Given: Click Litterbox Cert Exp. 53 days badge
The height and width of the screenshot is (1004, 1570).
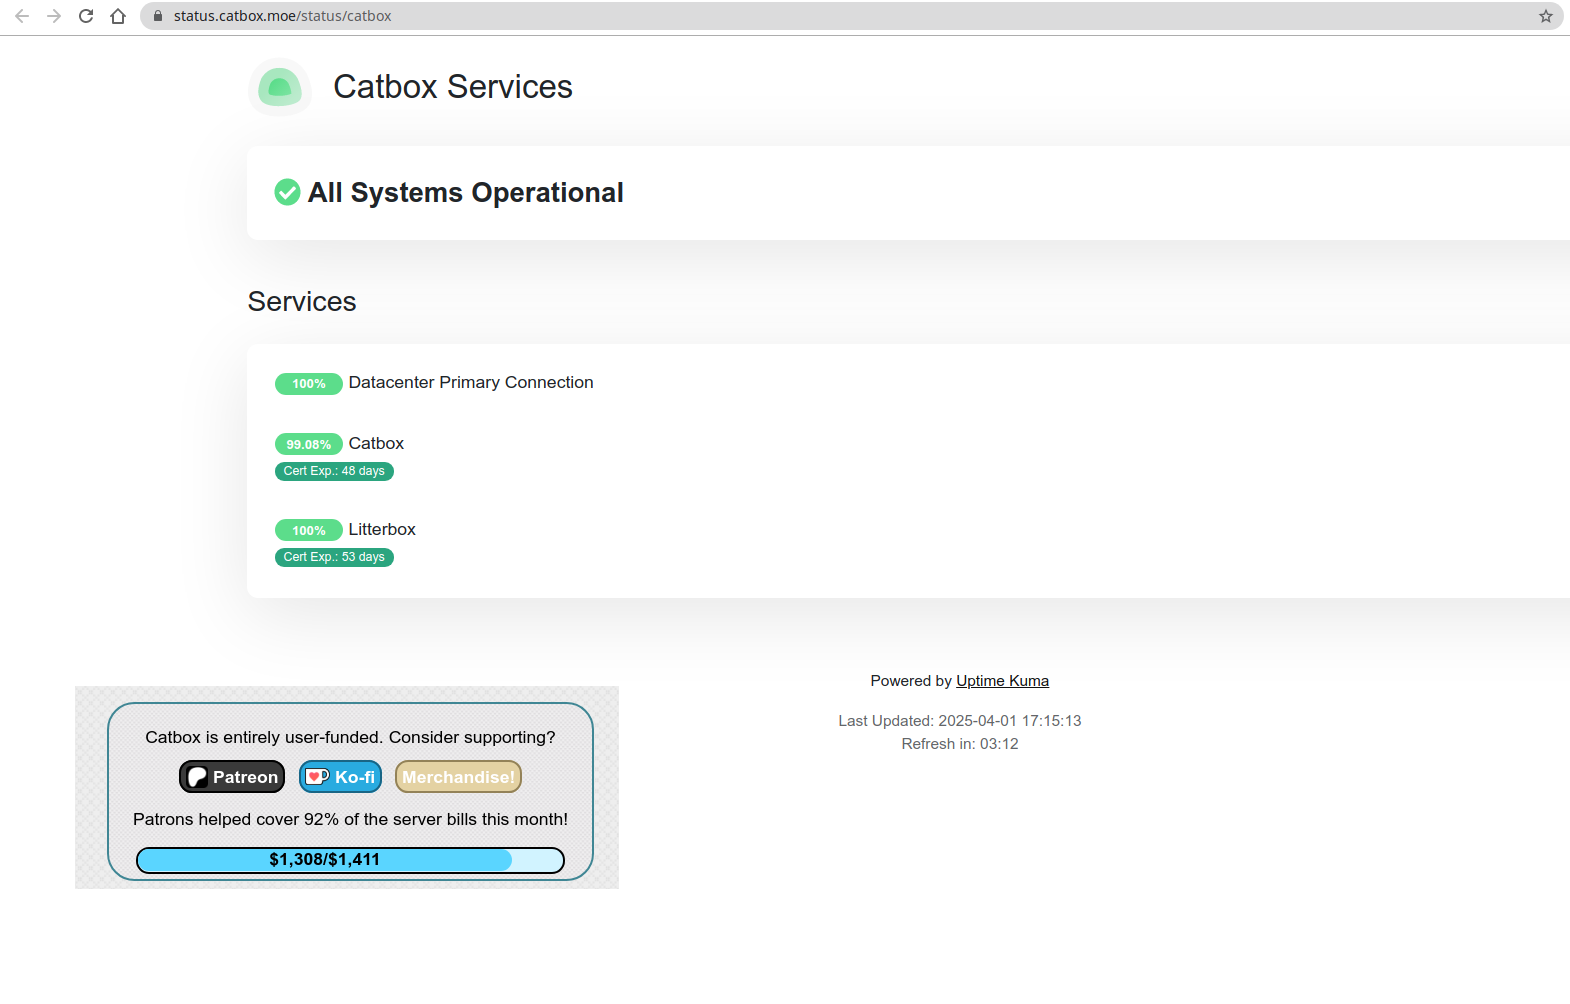Looking at the screenshot, I should click(x=334, y=557).
